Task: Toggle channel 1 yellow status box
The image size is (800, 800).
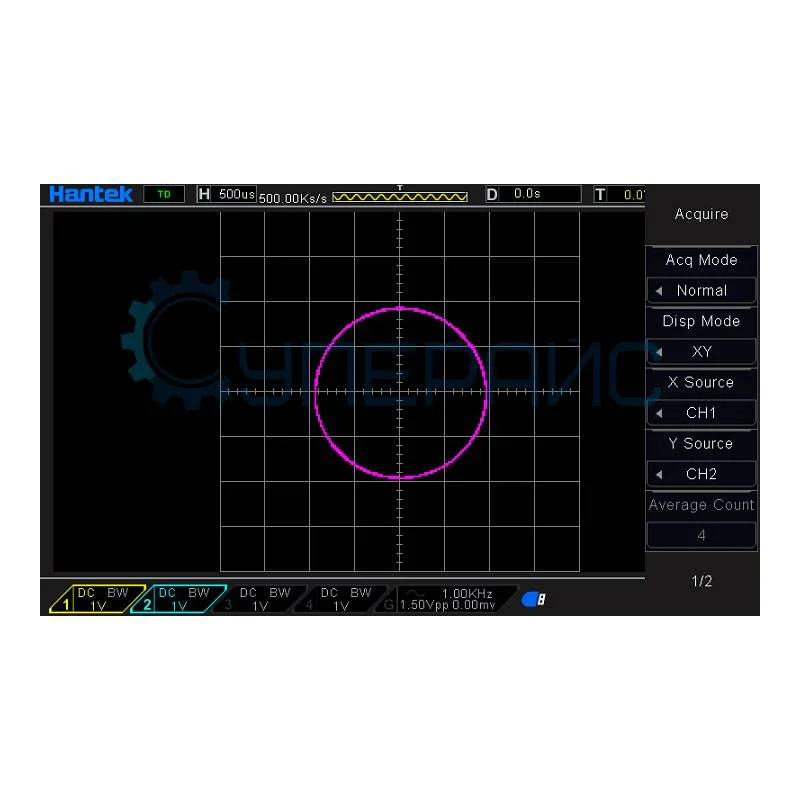Action: click(x=97, y=599)
